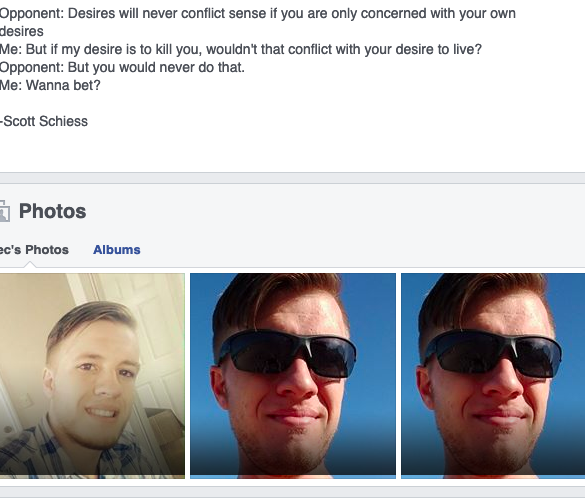The height and width of the screenshot is (498, 585).
Task: Switch to the Albums tab
Action: click(x=117, y=250)
